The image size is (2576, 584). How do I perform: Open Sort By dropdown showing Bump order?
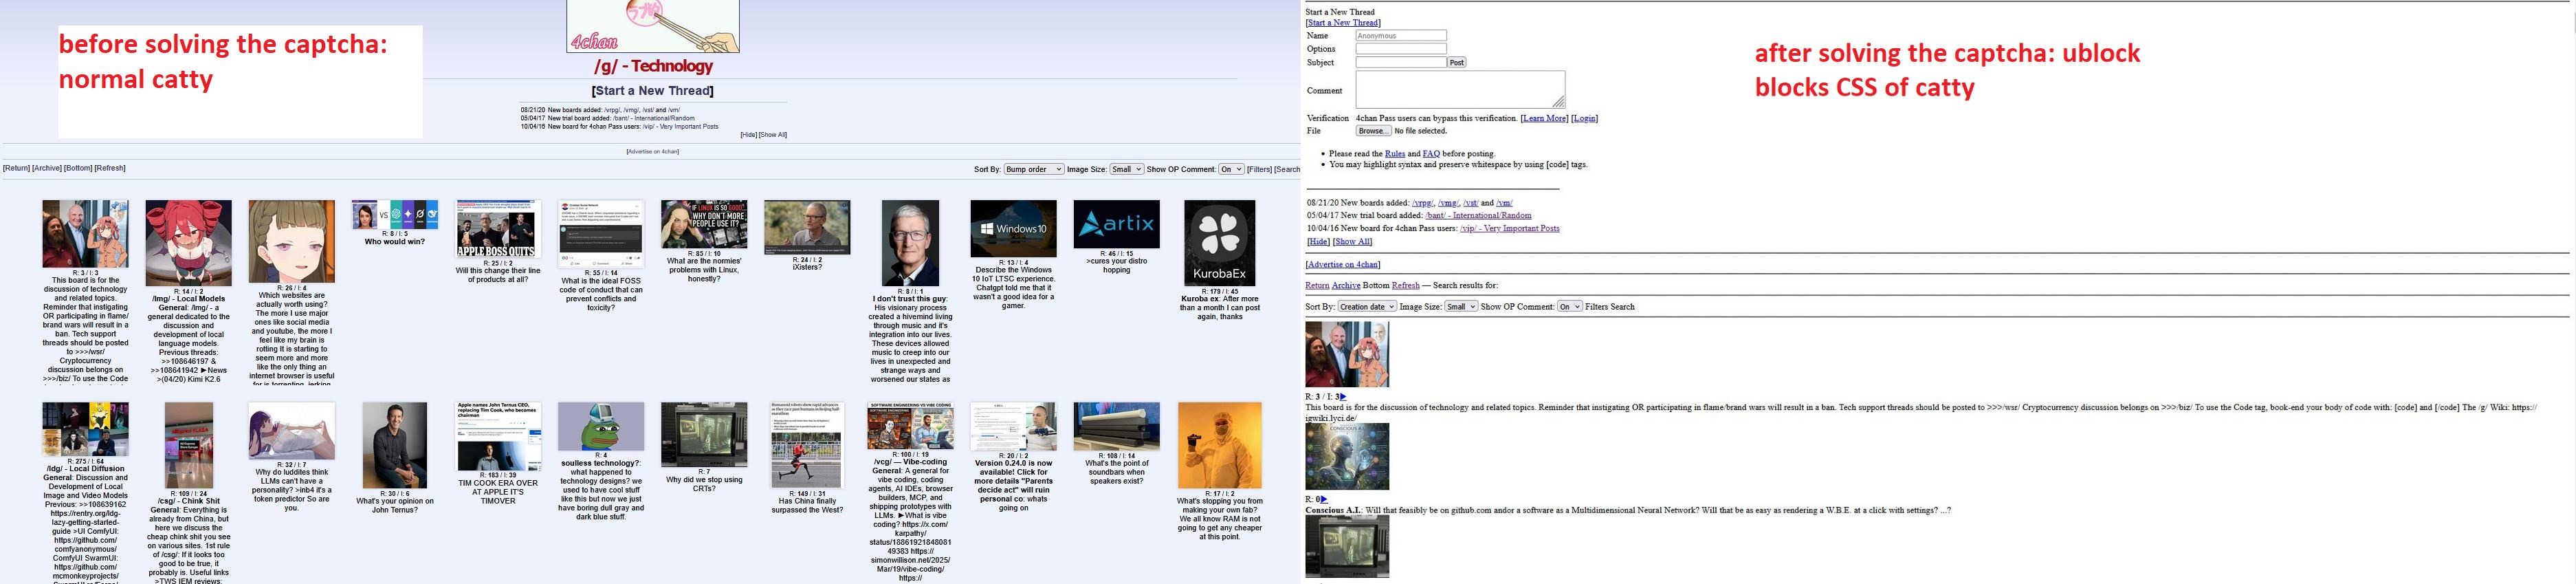pyautogui.click(x=1033, y=169)
